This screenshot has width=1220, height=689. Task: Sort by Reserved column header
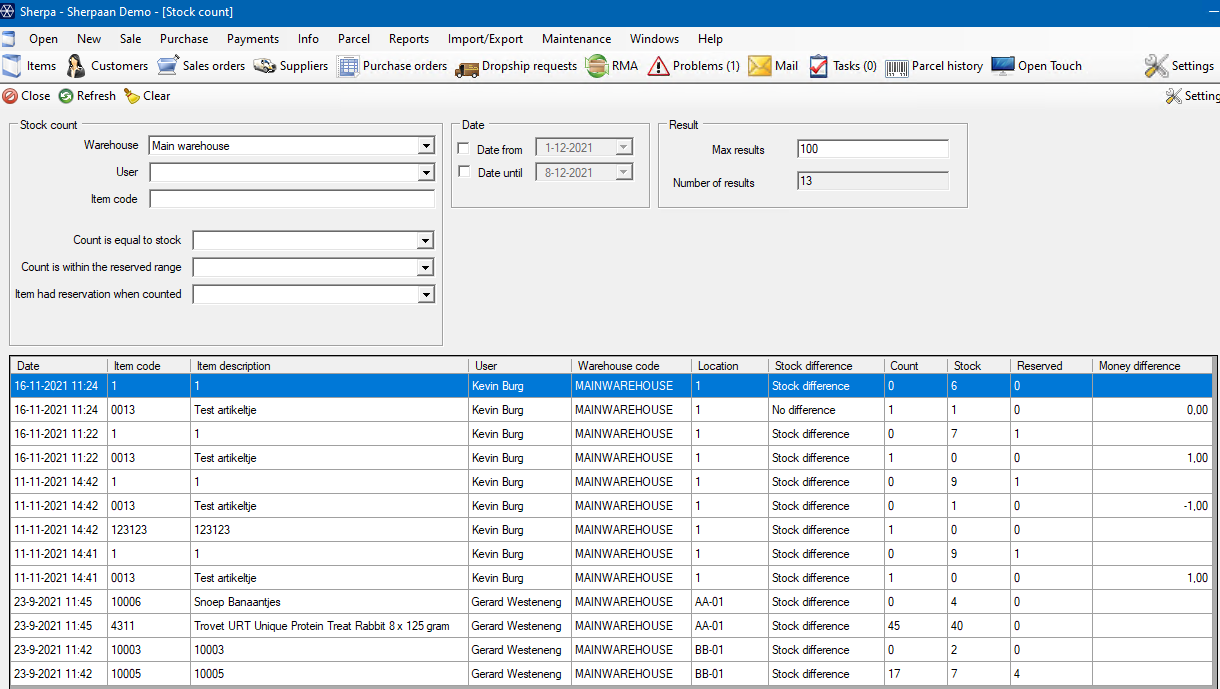pos(1051,366)
